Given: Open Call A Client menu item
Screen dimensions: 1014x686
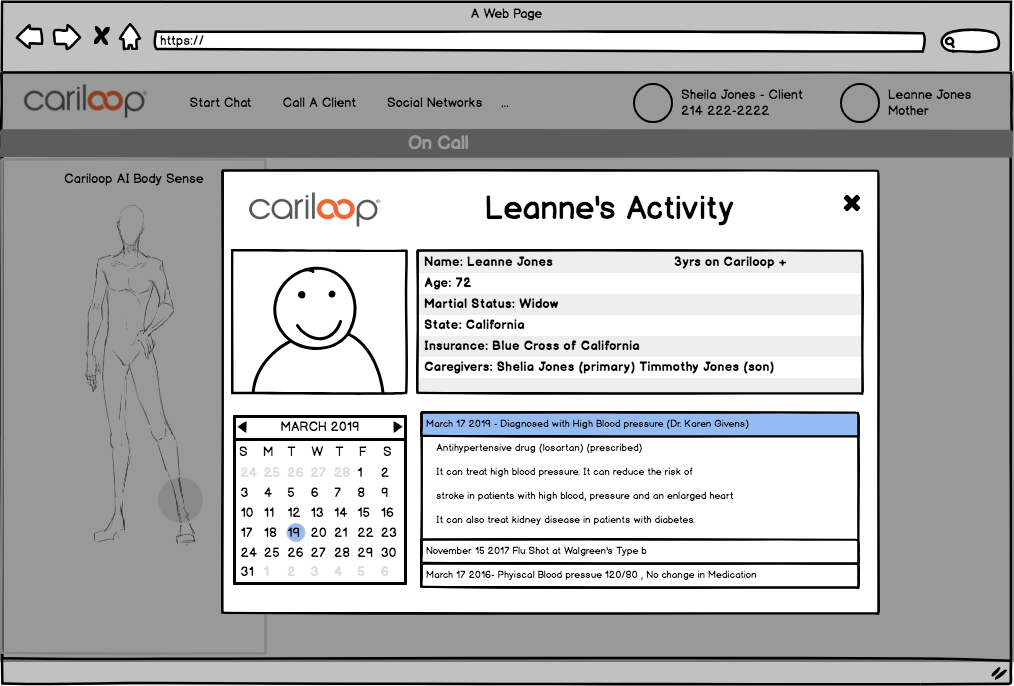Looking at the screenshot, I should point(319,103).
